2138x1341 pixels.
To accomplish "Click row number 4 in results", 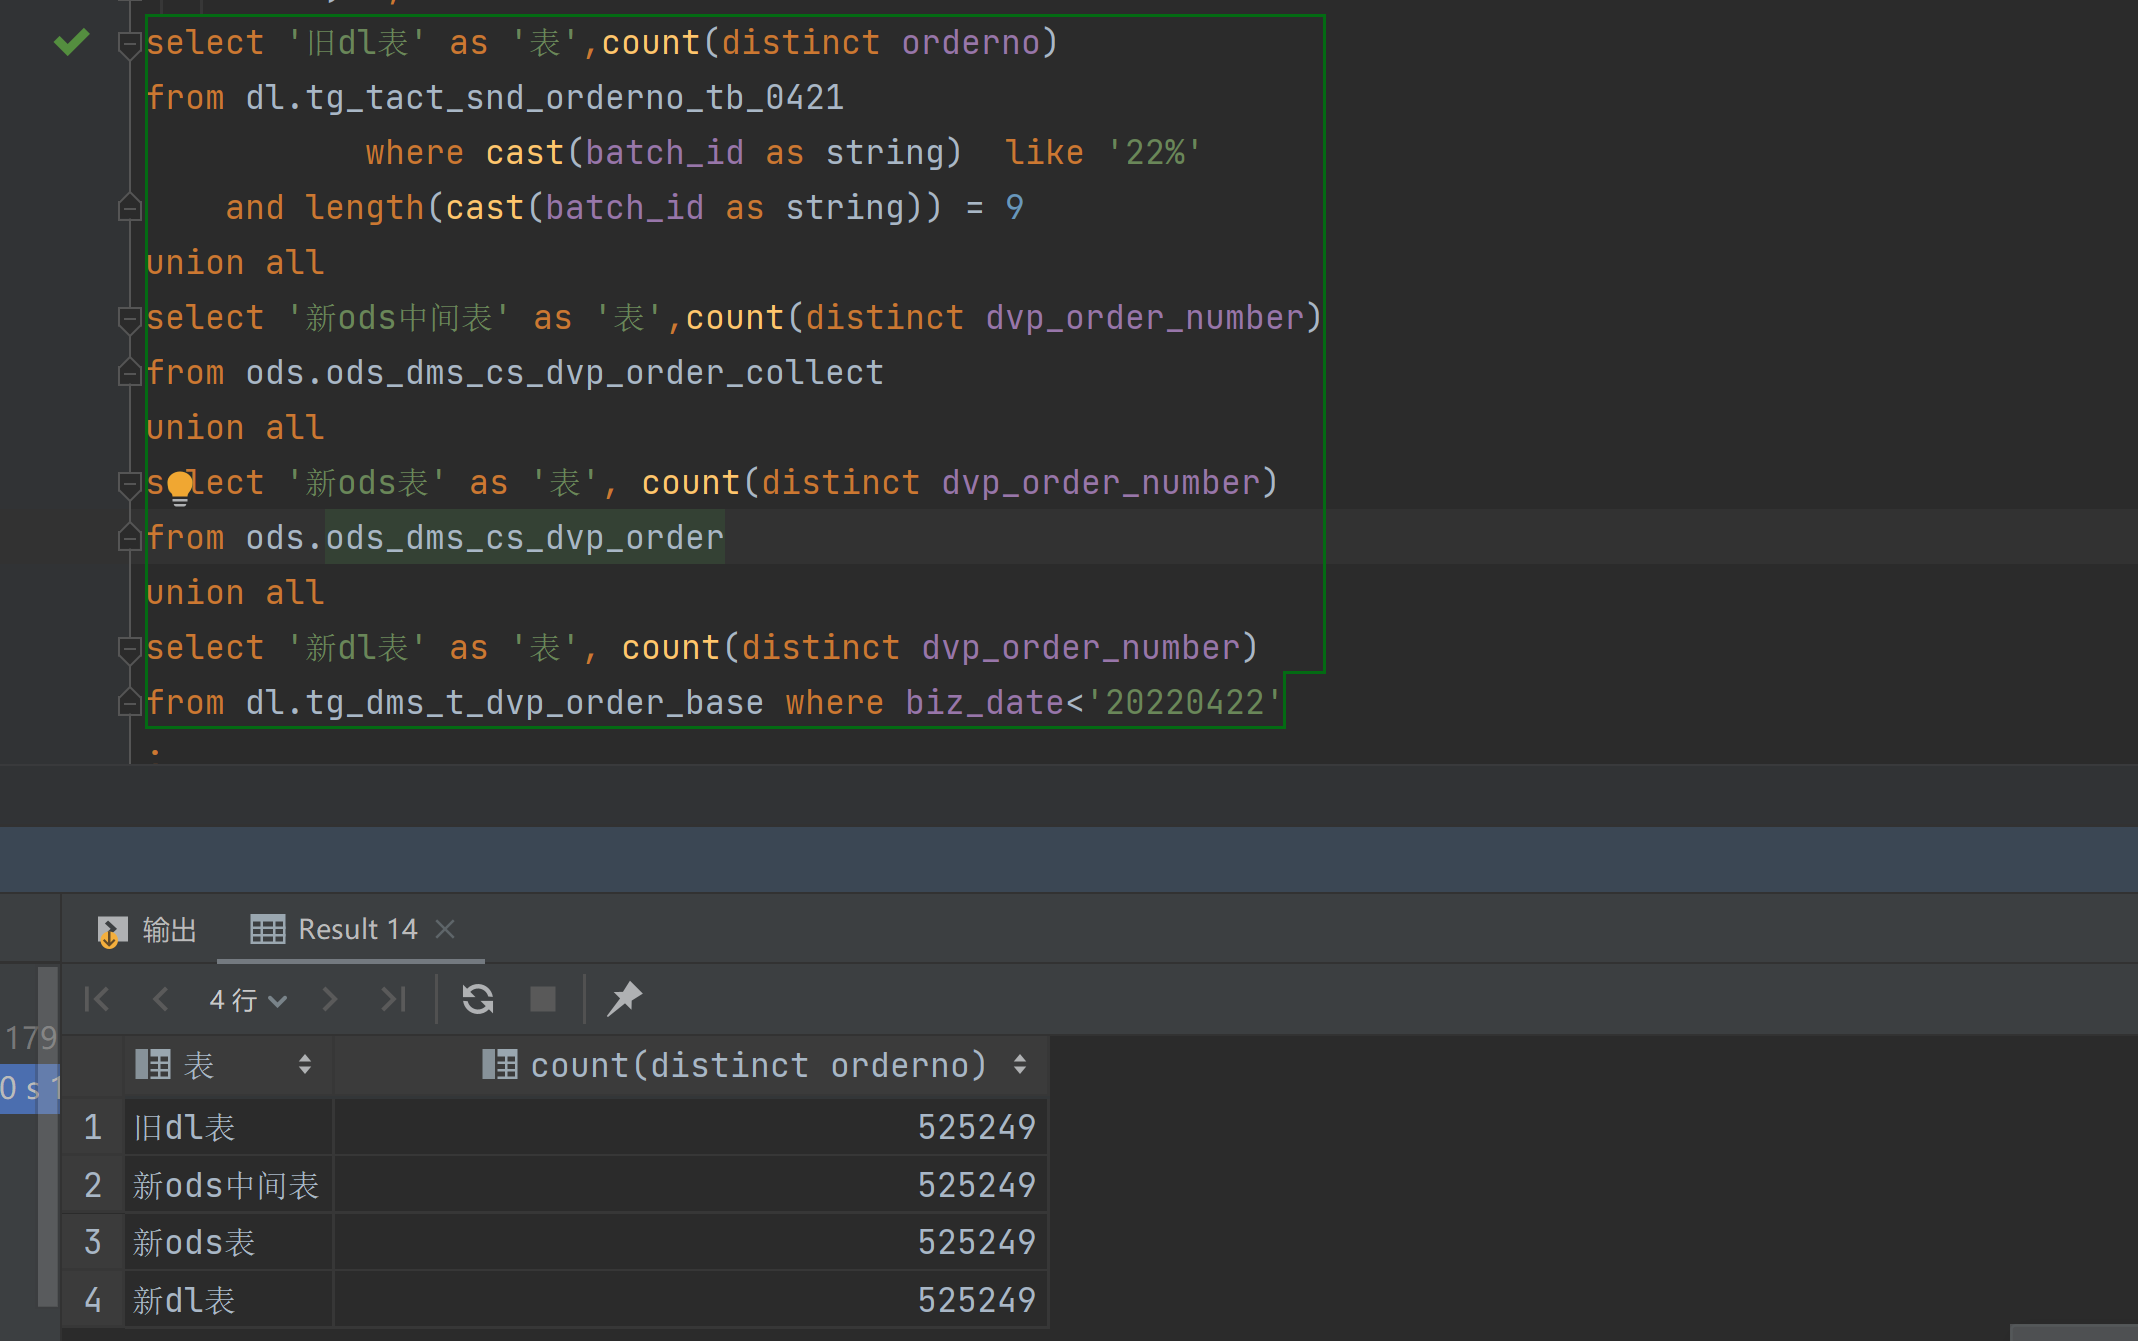I will [93, 1300].
